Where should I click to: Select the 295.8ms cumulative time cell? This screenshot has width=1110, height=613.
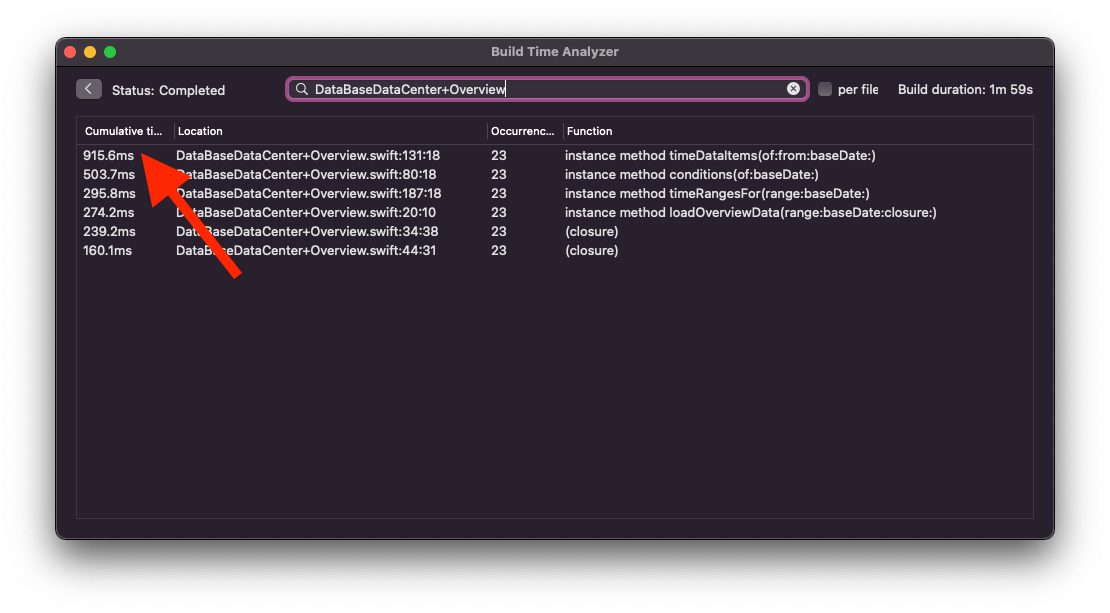click(109, 194)
